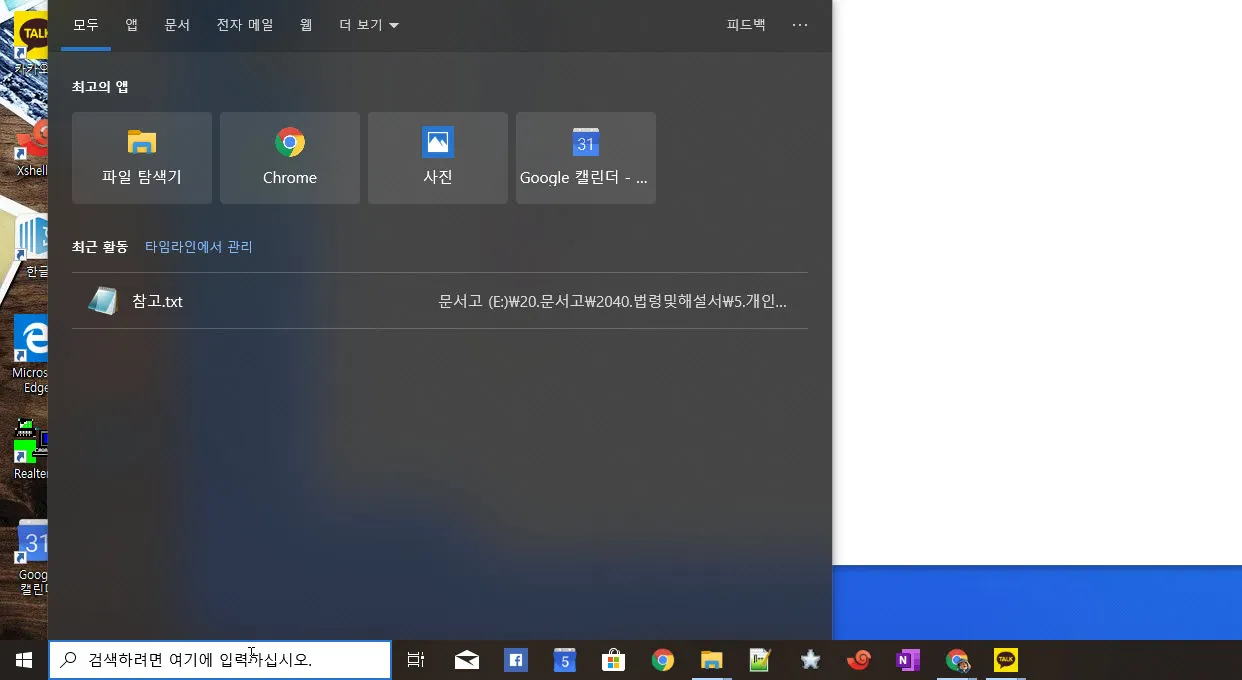Start the Google 캘린더 app tile

tap(585, 157)
